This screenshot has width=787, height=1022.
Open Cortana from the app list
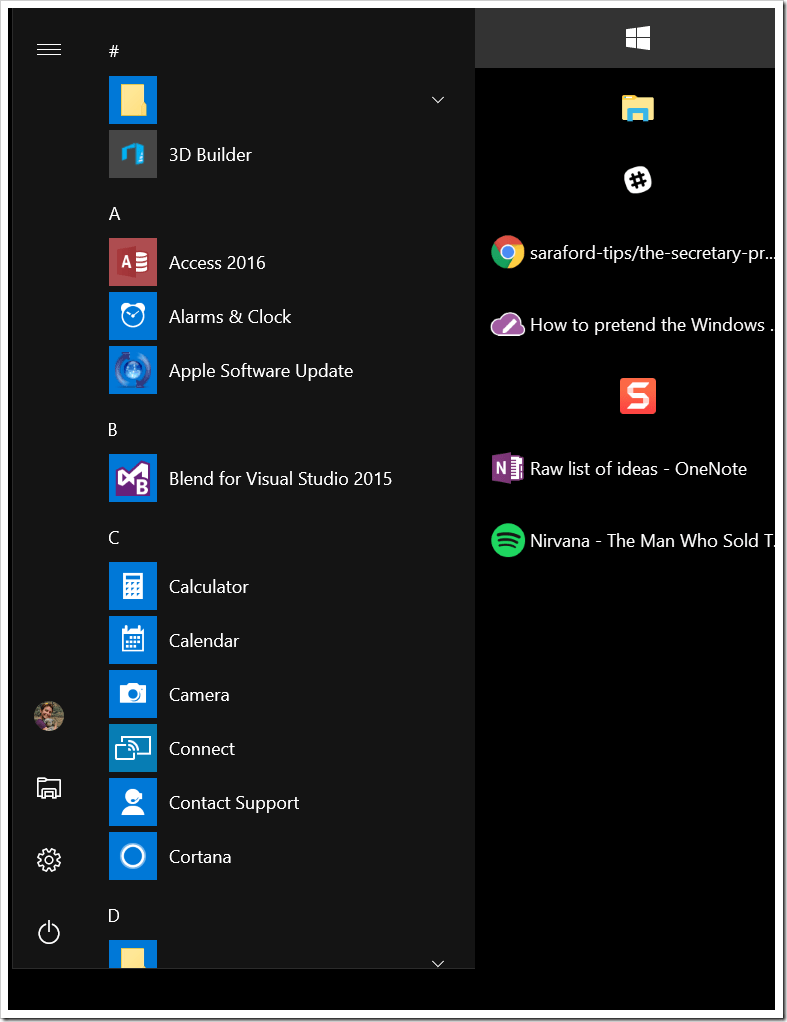(x=200, y=856)
